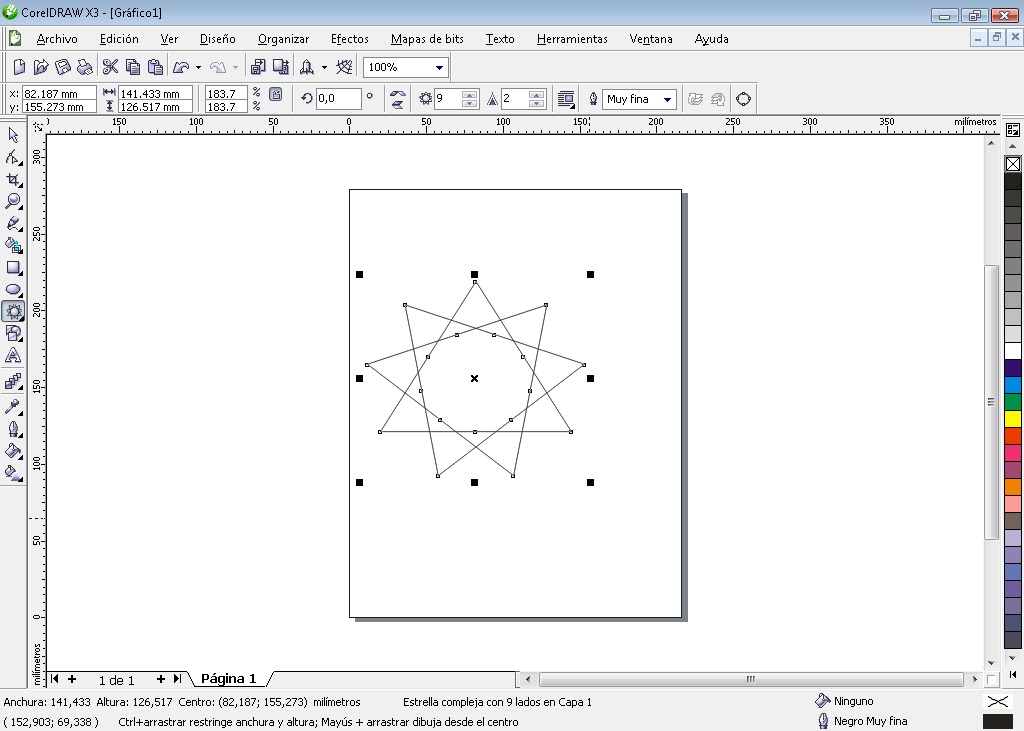This screenshot has height=731, width=1024.
Task: Apply vertical mirror to the star
Action: (x=398, y=104)
